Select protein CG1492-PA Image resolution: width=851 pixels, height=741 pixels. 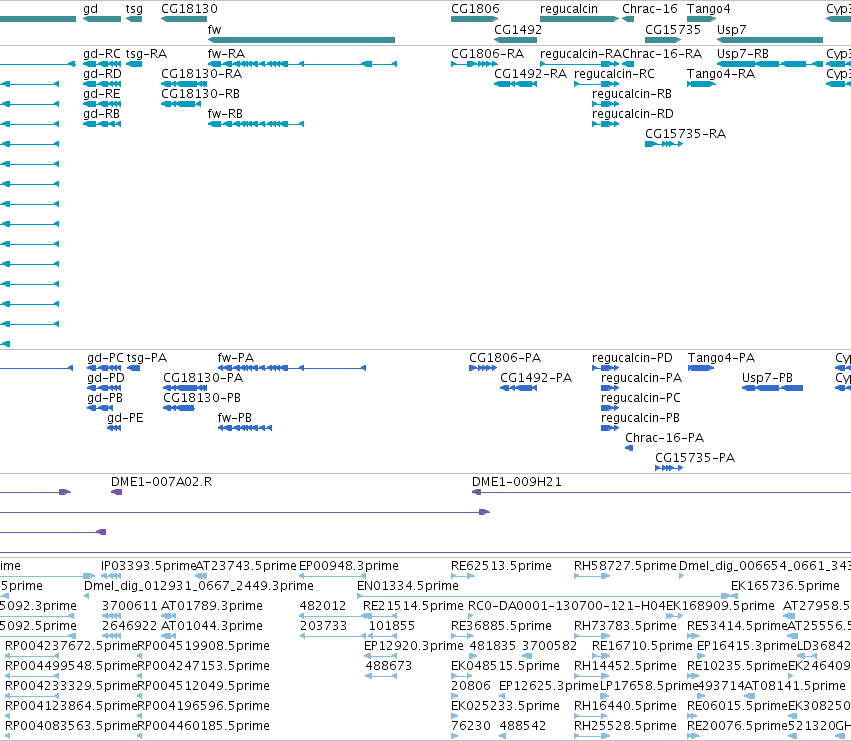tap(518, 388)
